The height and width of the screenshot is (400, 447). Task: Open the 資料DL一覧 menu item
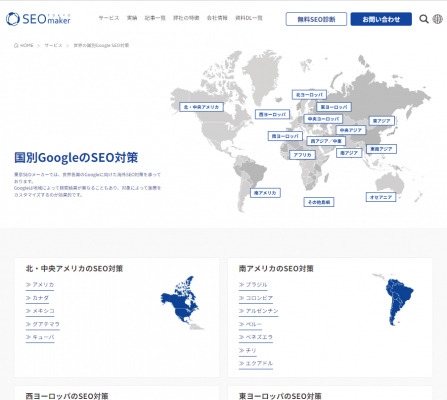click(x=249, y=18)
